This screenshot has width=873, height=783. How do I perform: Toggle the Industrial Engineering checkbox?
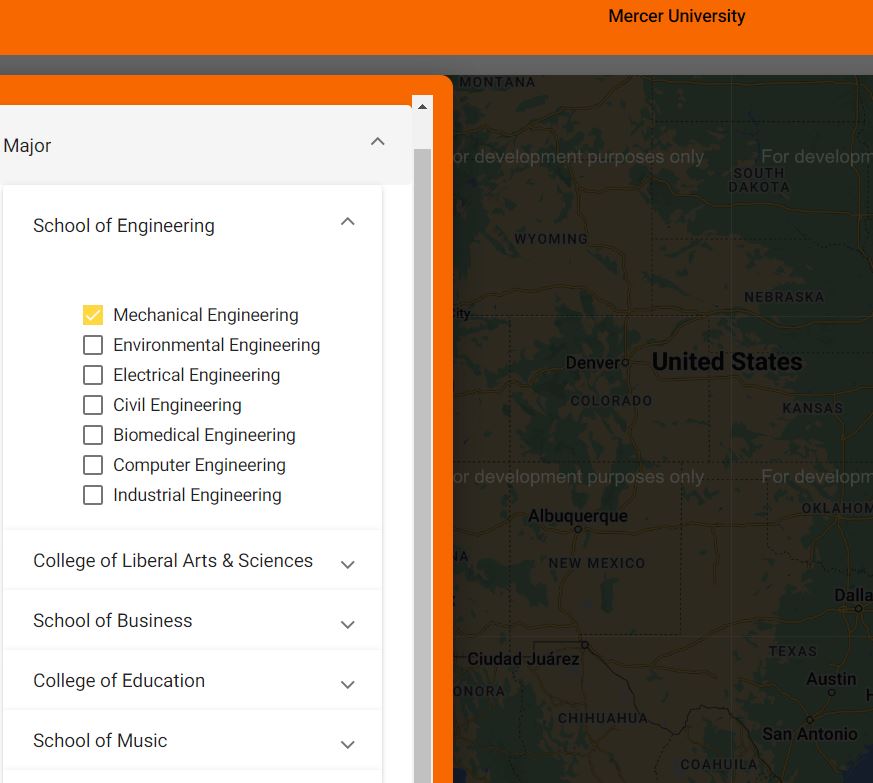[93, 495]
